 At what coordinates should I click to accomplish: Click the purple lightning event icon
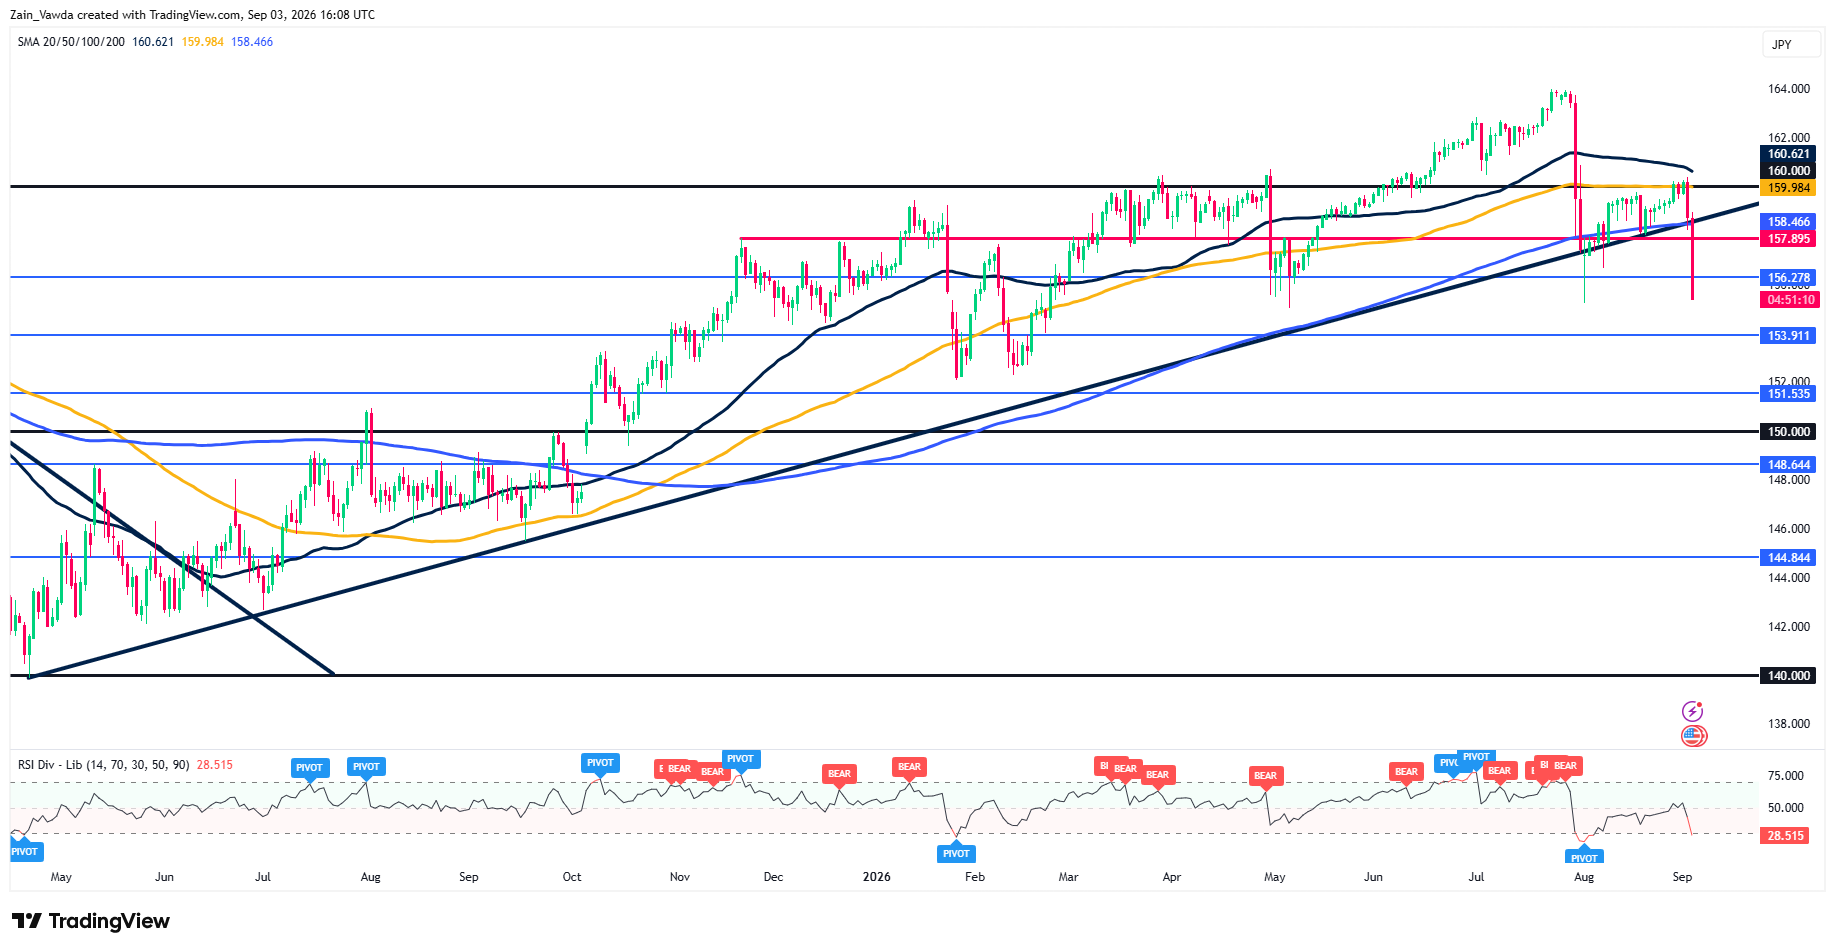click(x=1692, y=711)
